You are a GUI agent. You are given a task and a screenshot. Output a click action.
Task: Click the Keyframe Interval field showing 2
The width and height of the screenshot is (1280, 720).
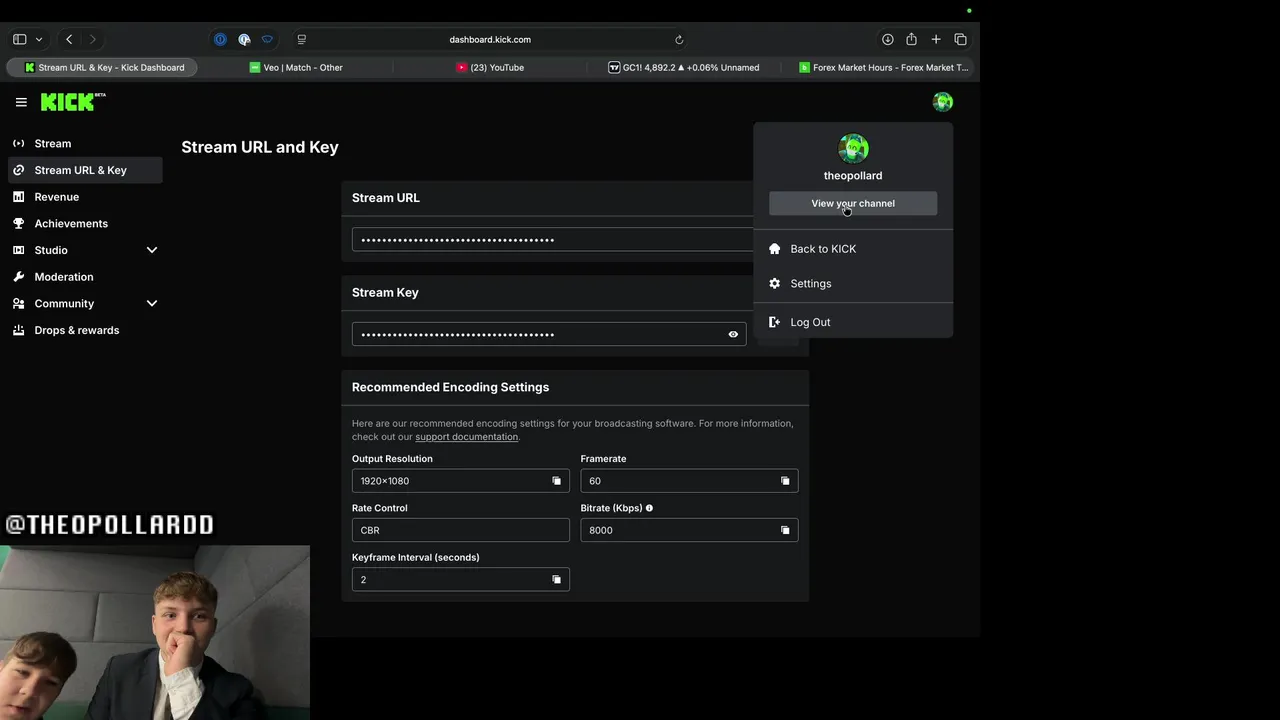tap(460, 580)
